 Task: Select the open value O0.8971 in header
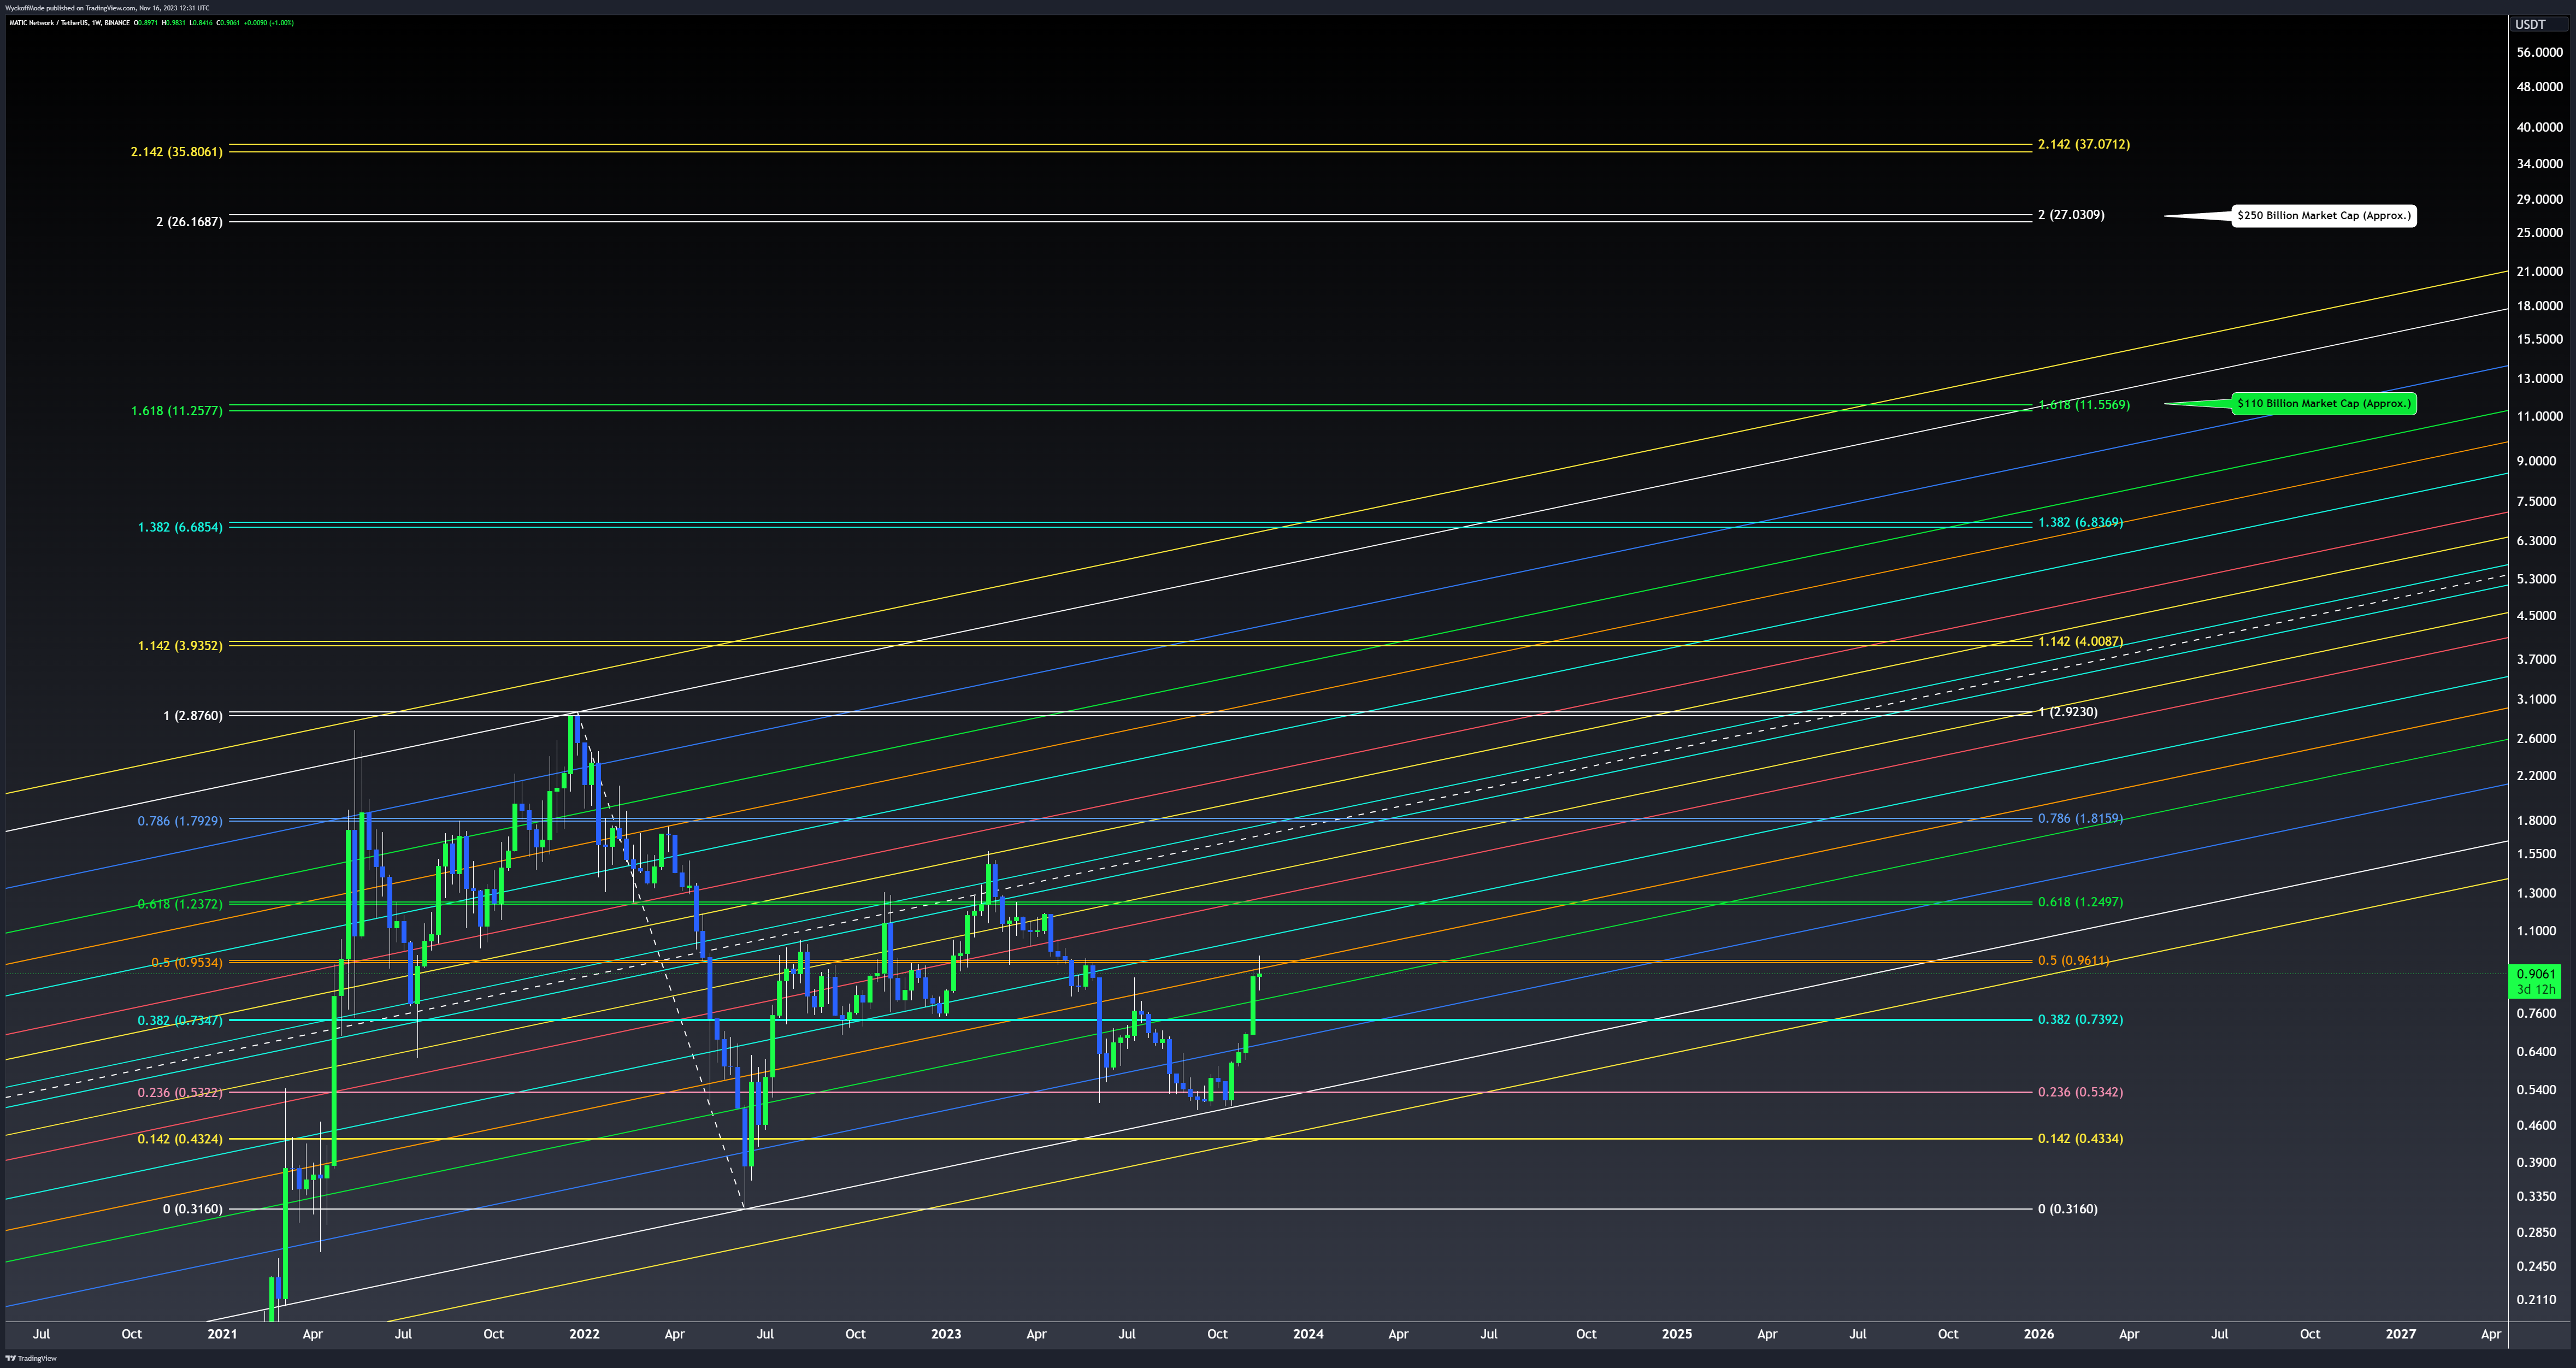[x=146, y=23]
